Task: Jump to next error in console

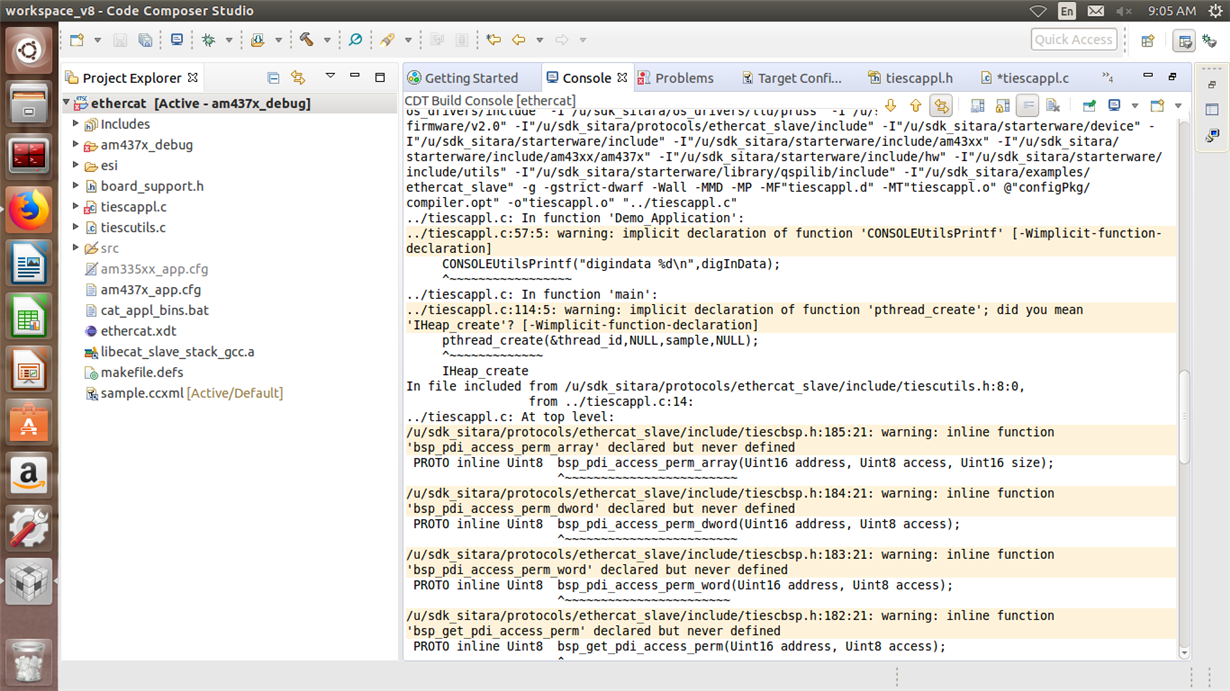Action: click(891, 105)
